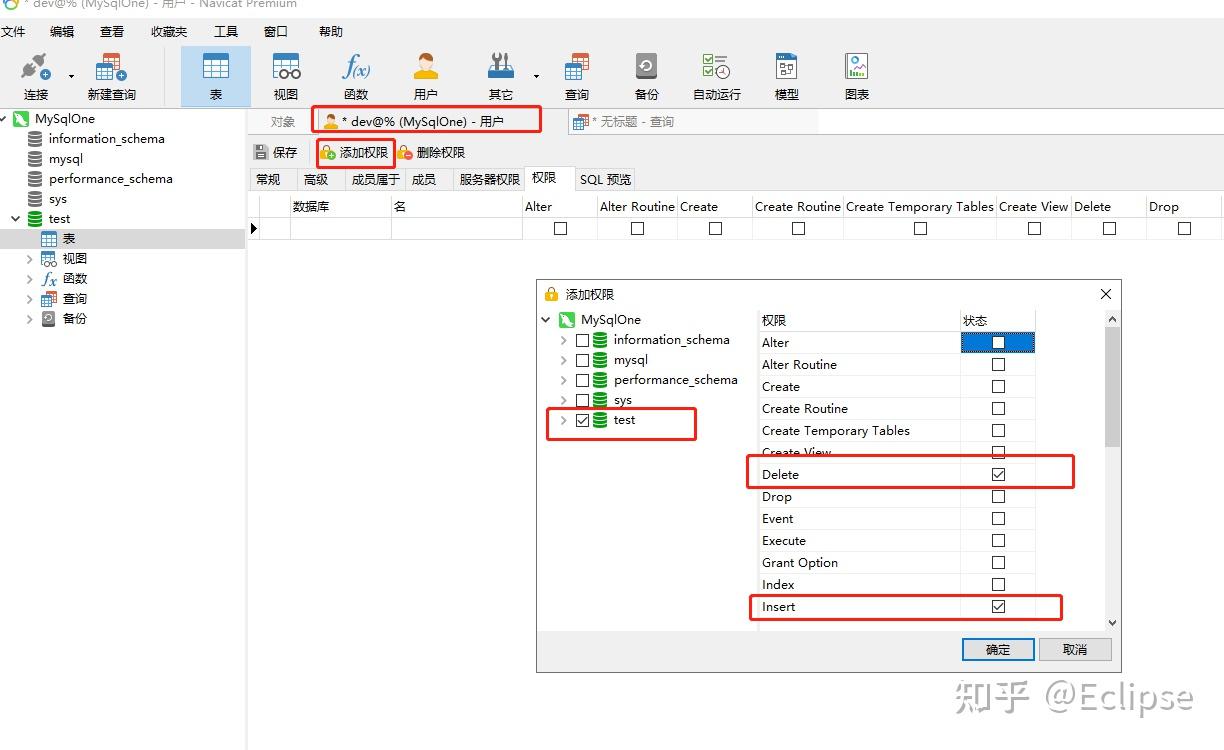
Task: Expand 查询 node in left sidebar
Action: click(x=30, y=299)
